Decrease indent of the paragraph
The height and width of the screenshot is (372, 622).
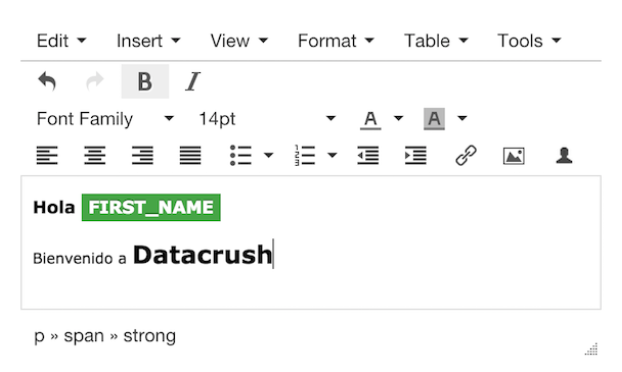click(x=368, y=155)
